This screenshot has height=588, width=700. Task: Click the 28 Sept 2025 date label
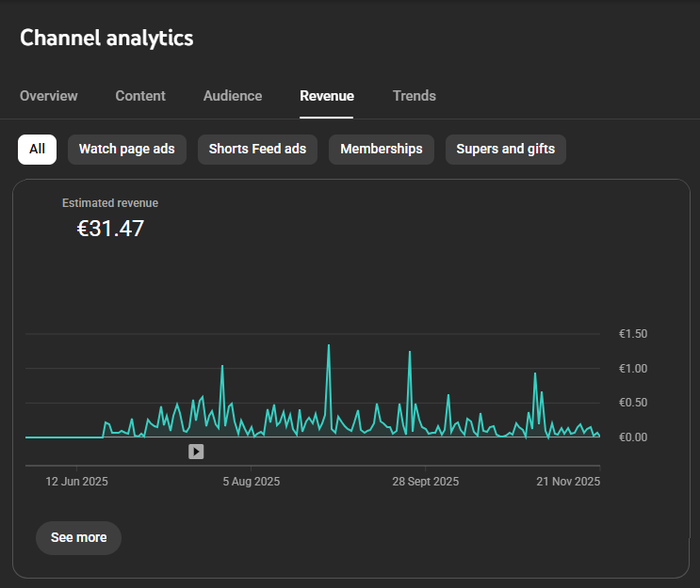tap(425, 481)
